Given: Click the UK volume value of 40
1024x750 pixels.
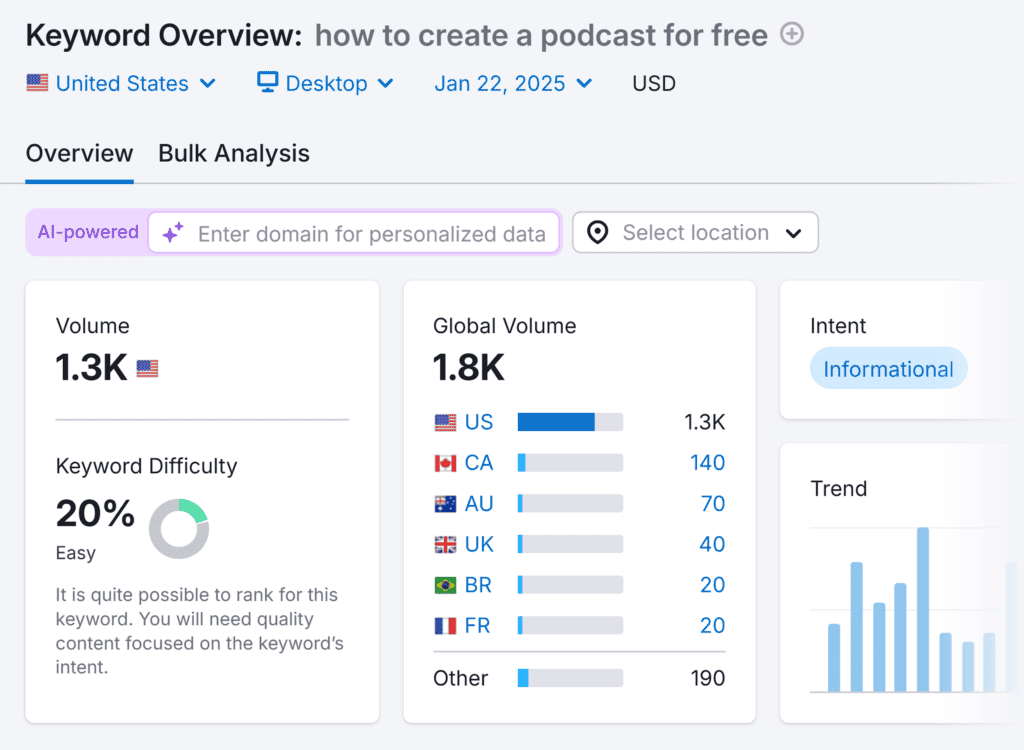Looking at the screenshot, I should [713, 544].
